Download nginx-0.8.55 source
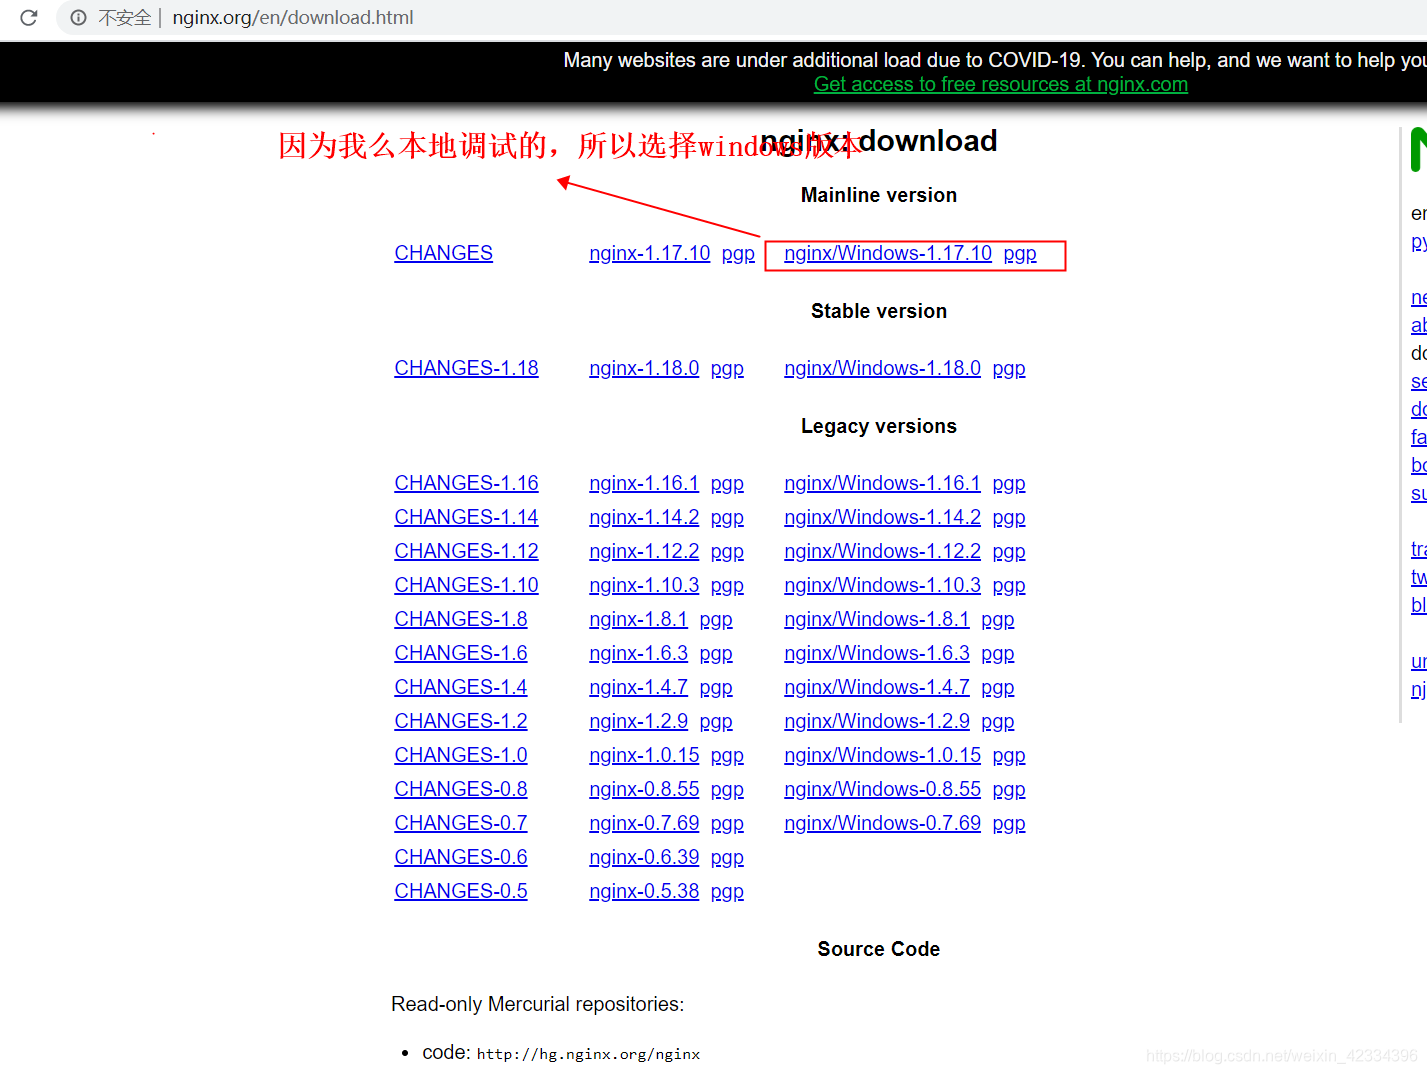 [x=644, y=789]
